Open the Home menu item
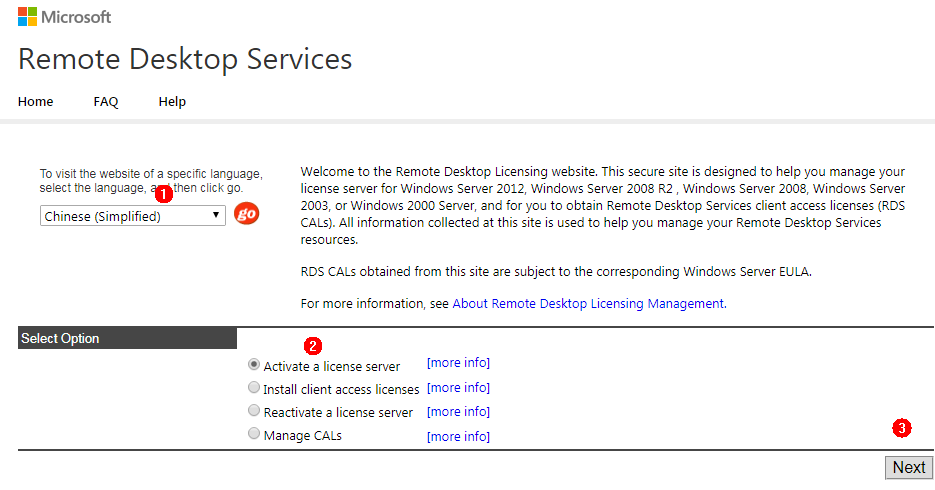Viewport: 935px width, 490px height. [x=35, y=101]
